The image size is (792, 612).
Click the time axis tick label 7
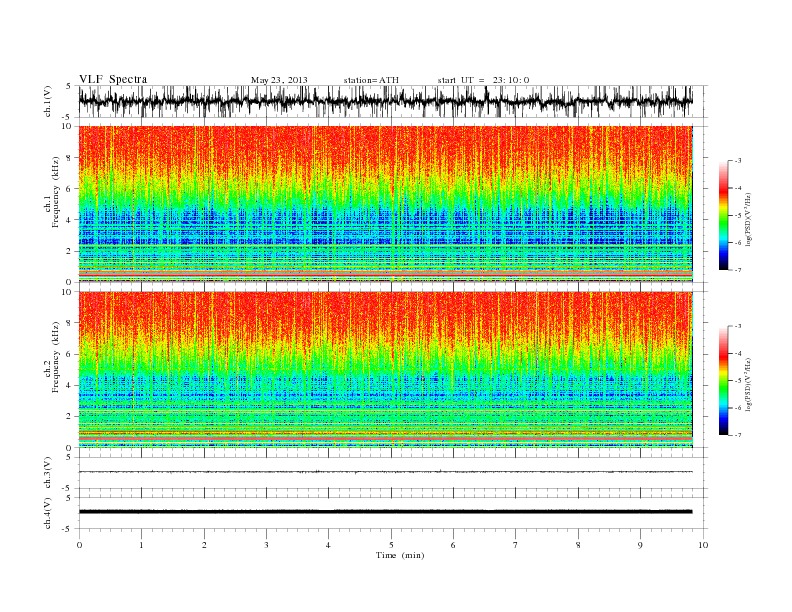coord(516,545)
